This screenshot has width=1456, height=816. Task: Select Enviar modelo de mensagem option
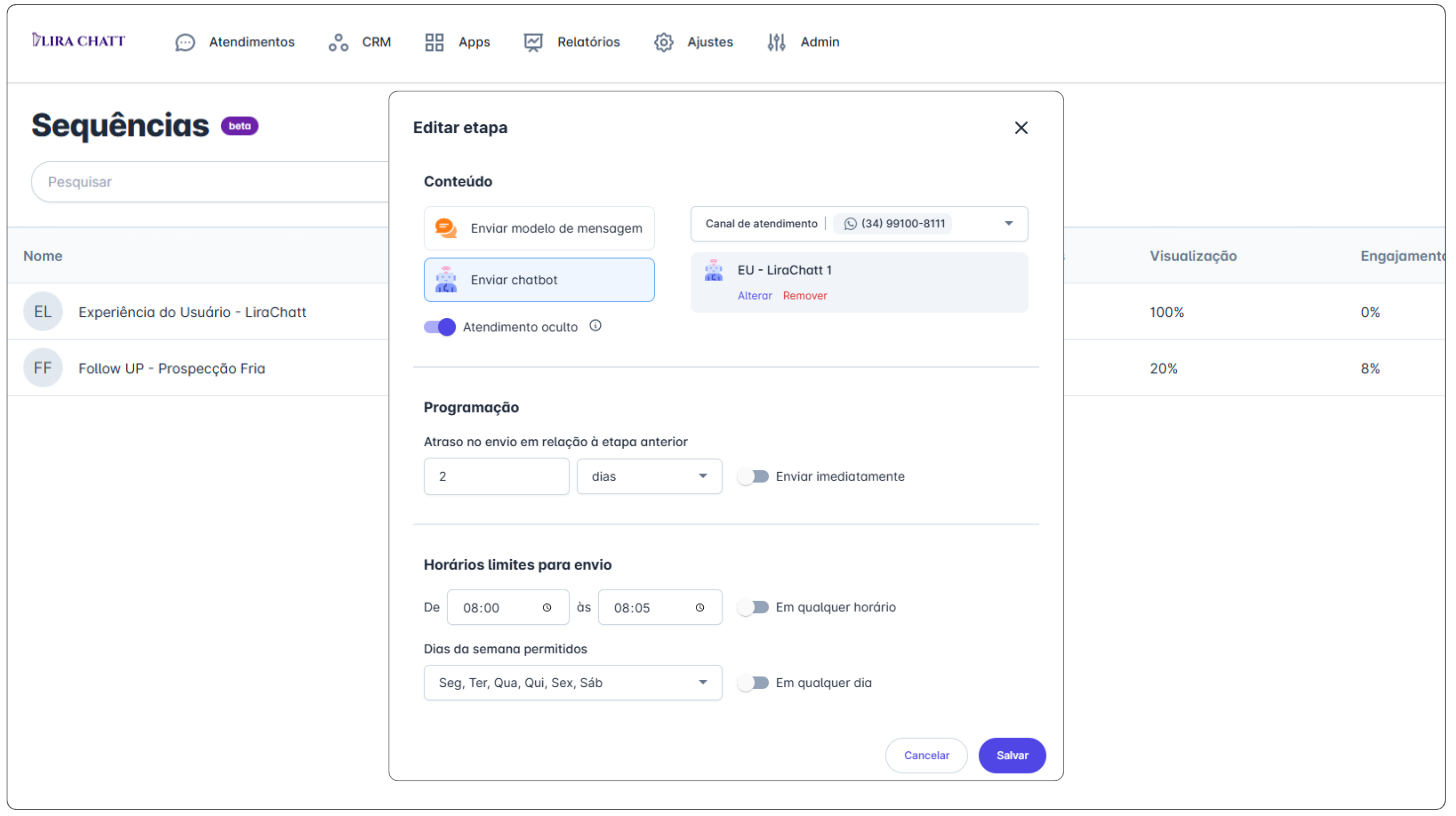point(539,228)
